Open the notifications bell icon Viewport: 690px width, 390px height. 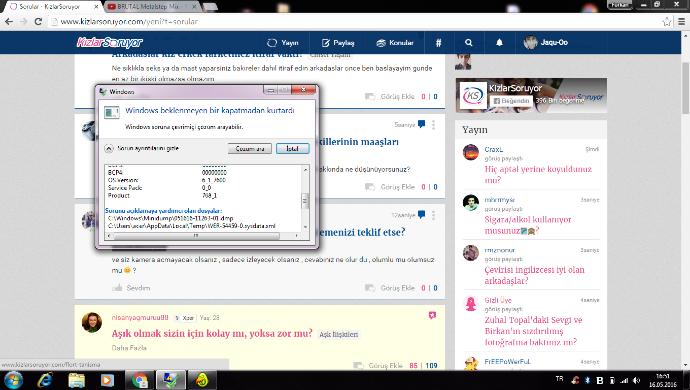point(499,43)
